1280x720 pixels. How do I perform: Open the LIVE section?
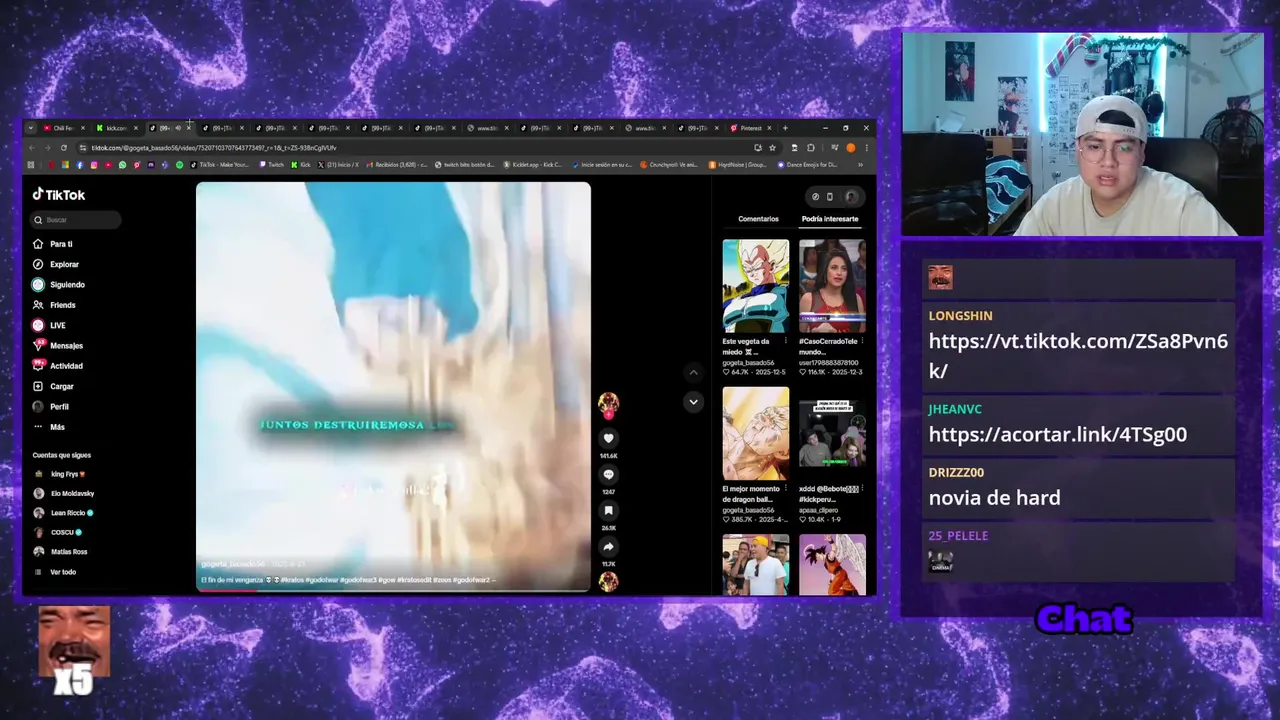pyautogui.click(x=49, y=325)
